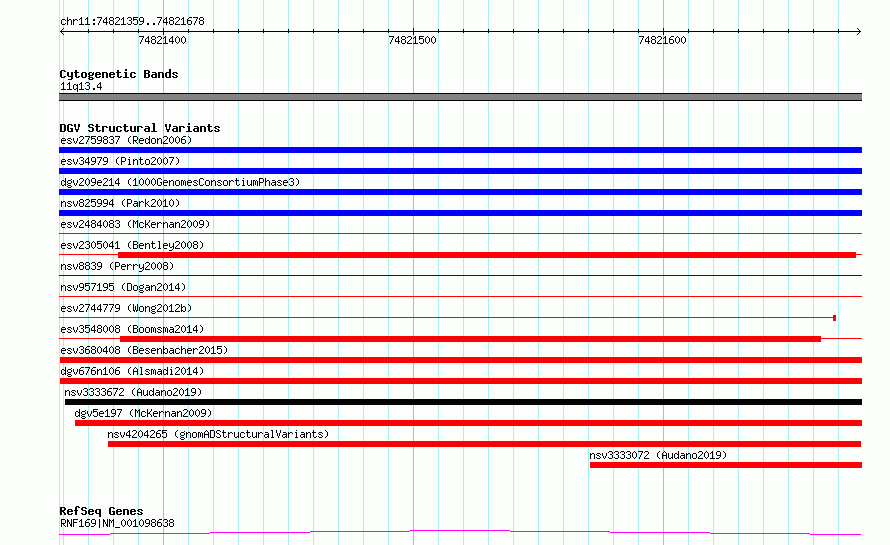
Task: Open the esv34979 (Pinto2007) variant label
Action: point(120,161)
